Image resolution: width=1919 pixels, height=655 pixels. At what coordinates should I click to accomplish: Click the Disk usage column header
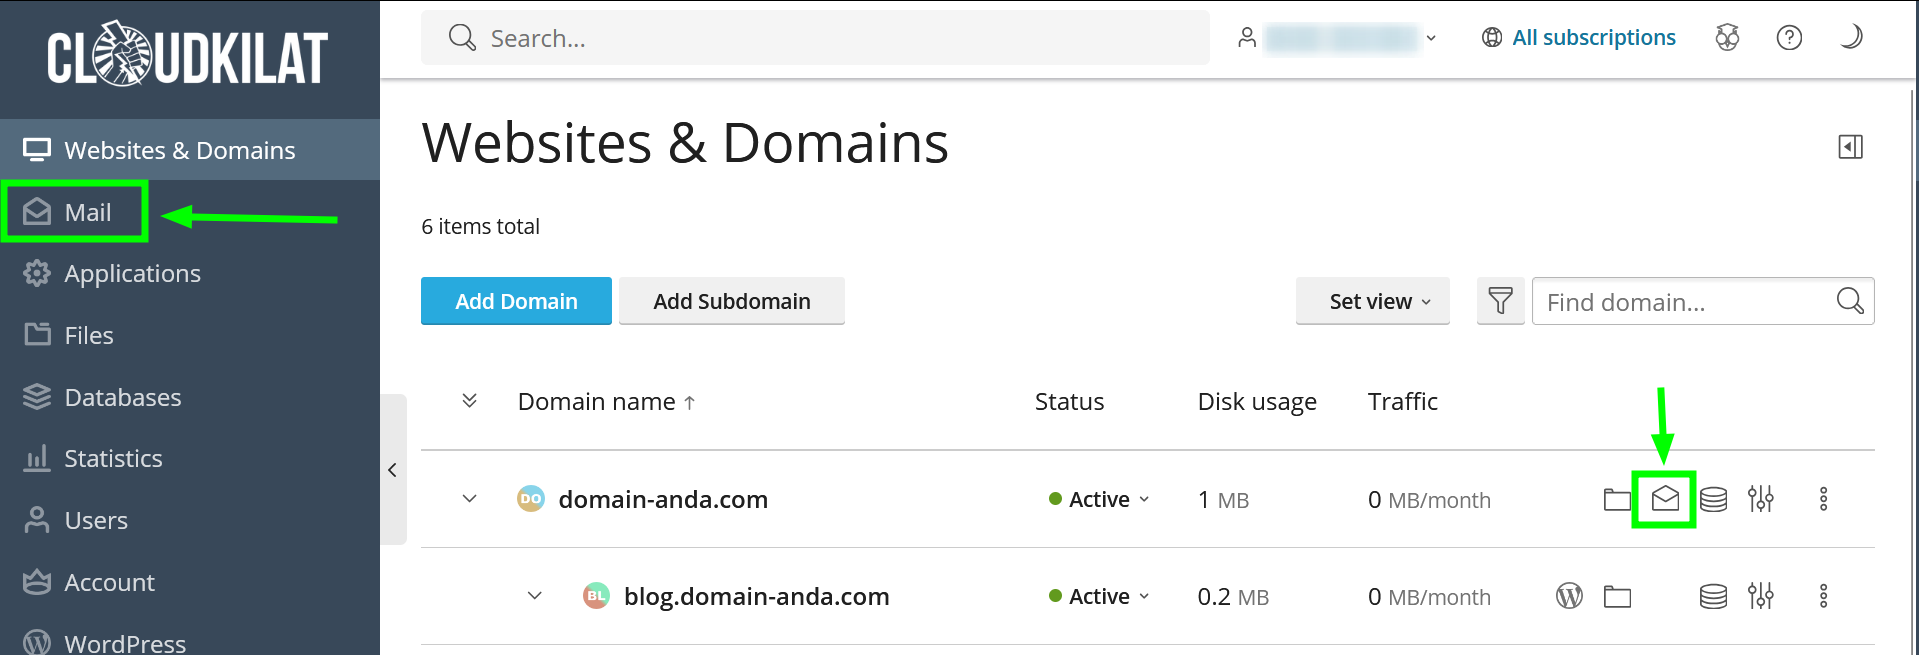pos(1257,401)
